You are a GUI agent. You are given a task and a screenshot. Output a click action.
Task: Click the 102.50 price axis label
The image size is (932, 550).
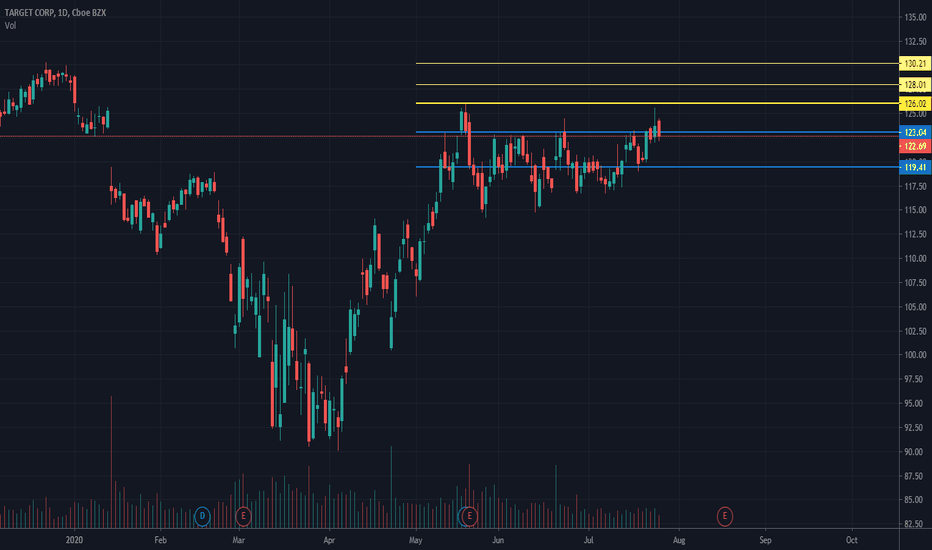[x=915, y=331]
